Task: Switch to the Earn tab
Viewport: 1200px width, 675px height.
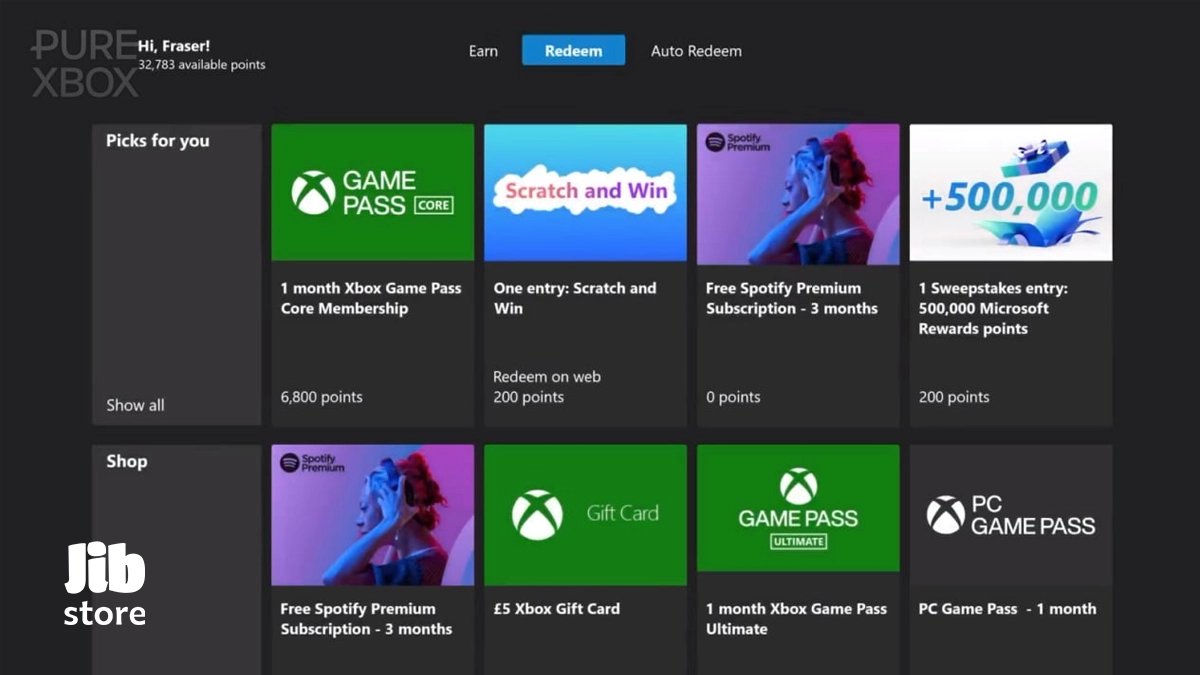Action: [x=483, y=51]
